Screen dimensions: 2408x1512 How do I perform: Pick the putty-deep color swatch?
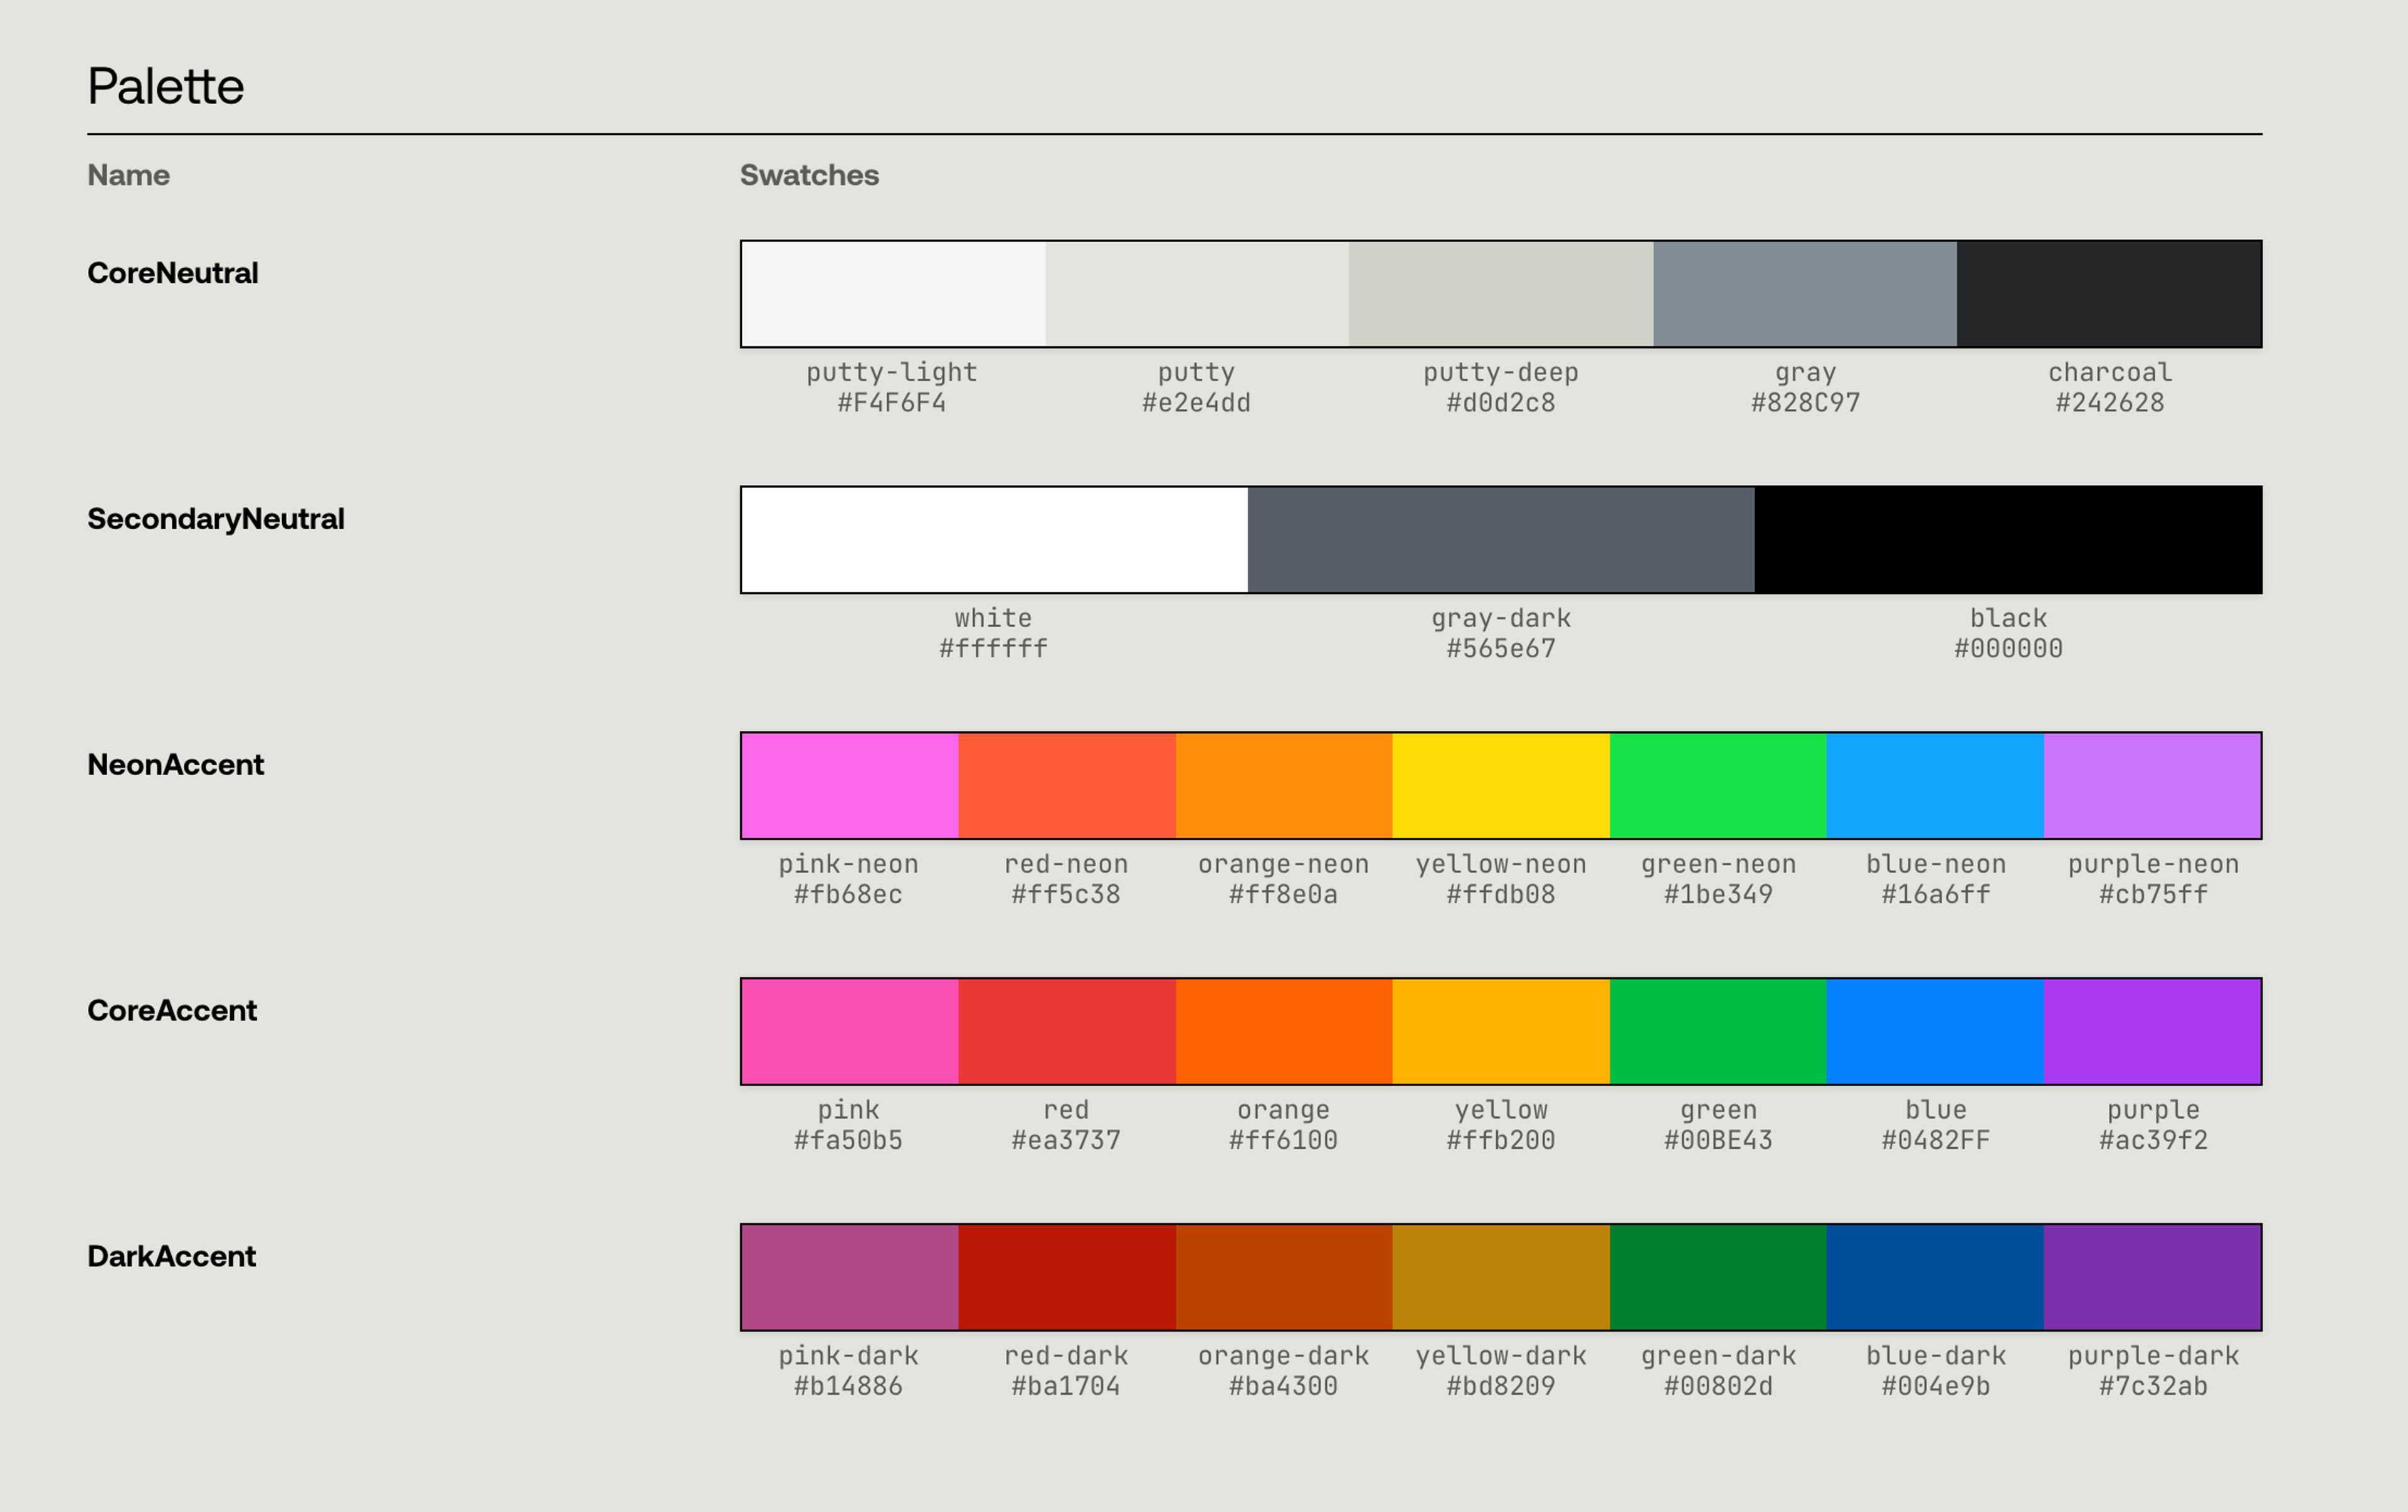1500,294
